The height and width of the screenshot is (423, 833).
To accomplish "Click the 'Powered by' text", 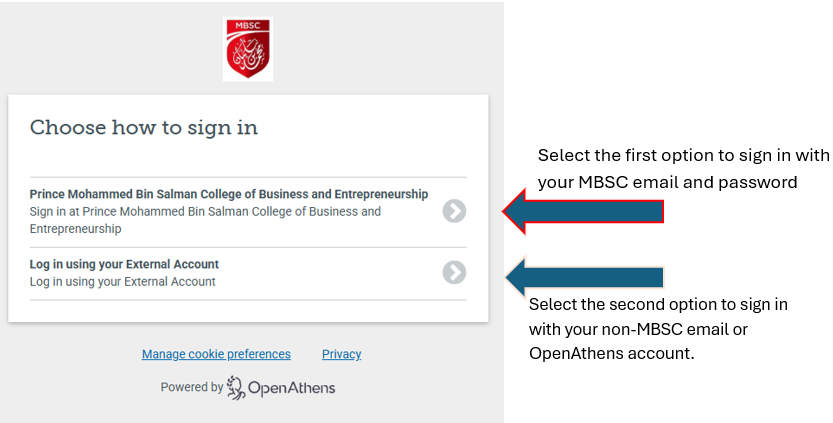I will [192, 387].
